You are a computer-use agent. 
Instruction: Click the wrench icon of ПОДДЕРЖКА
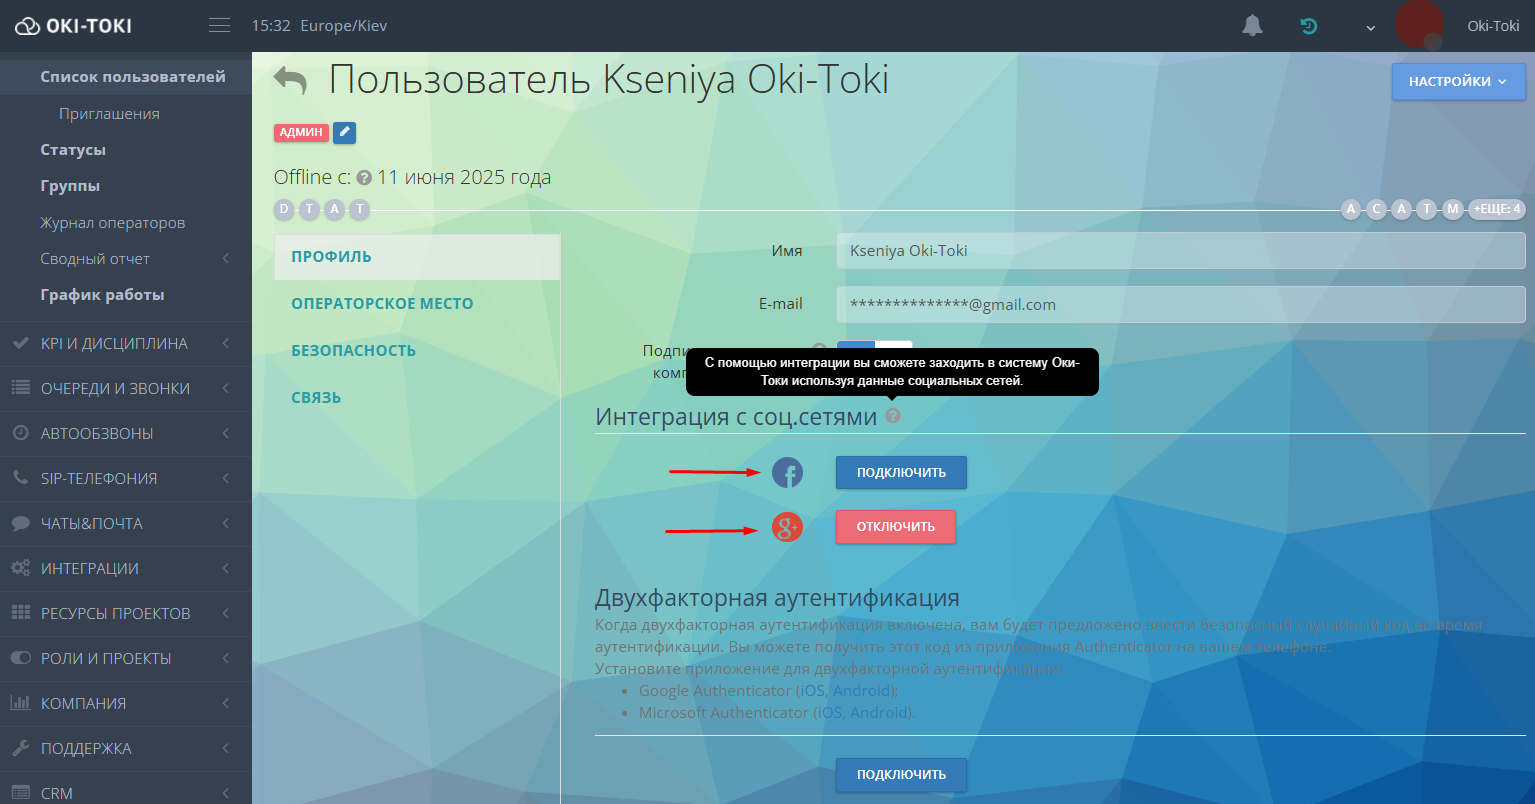tap(21, 748)
